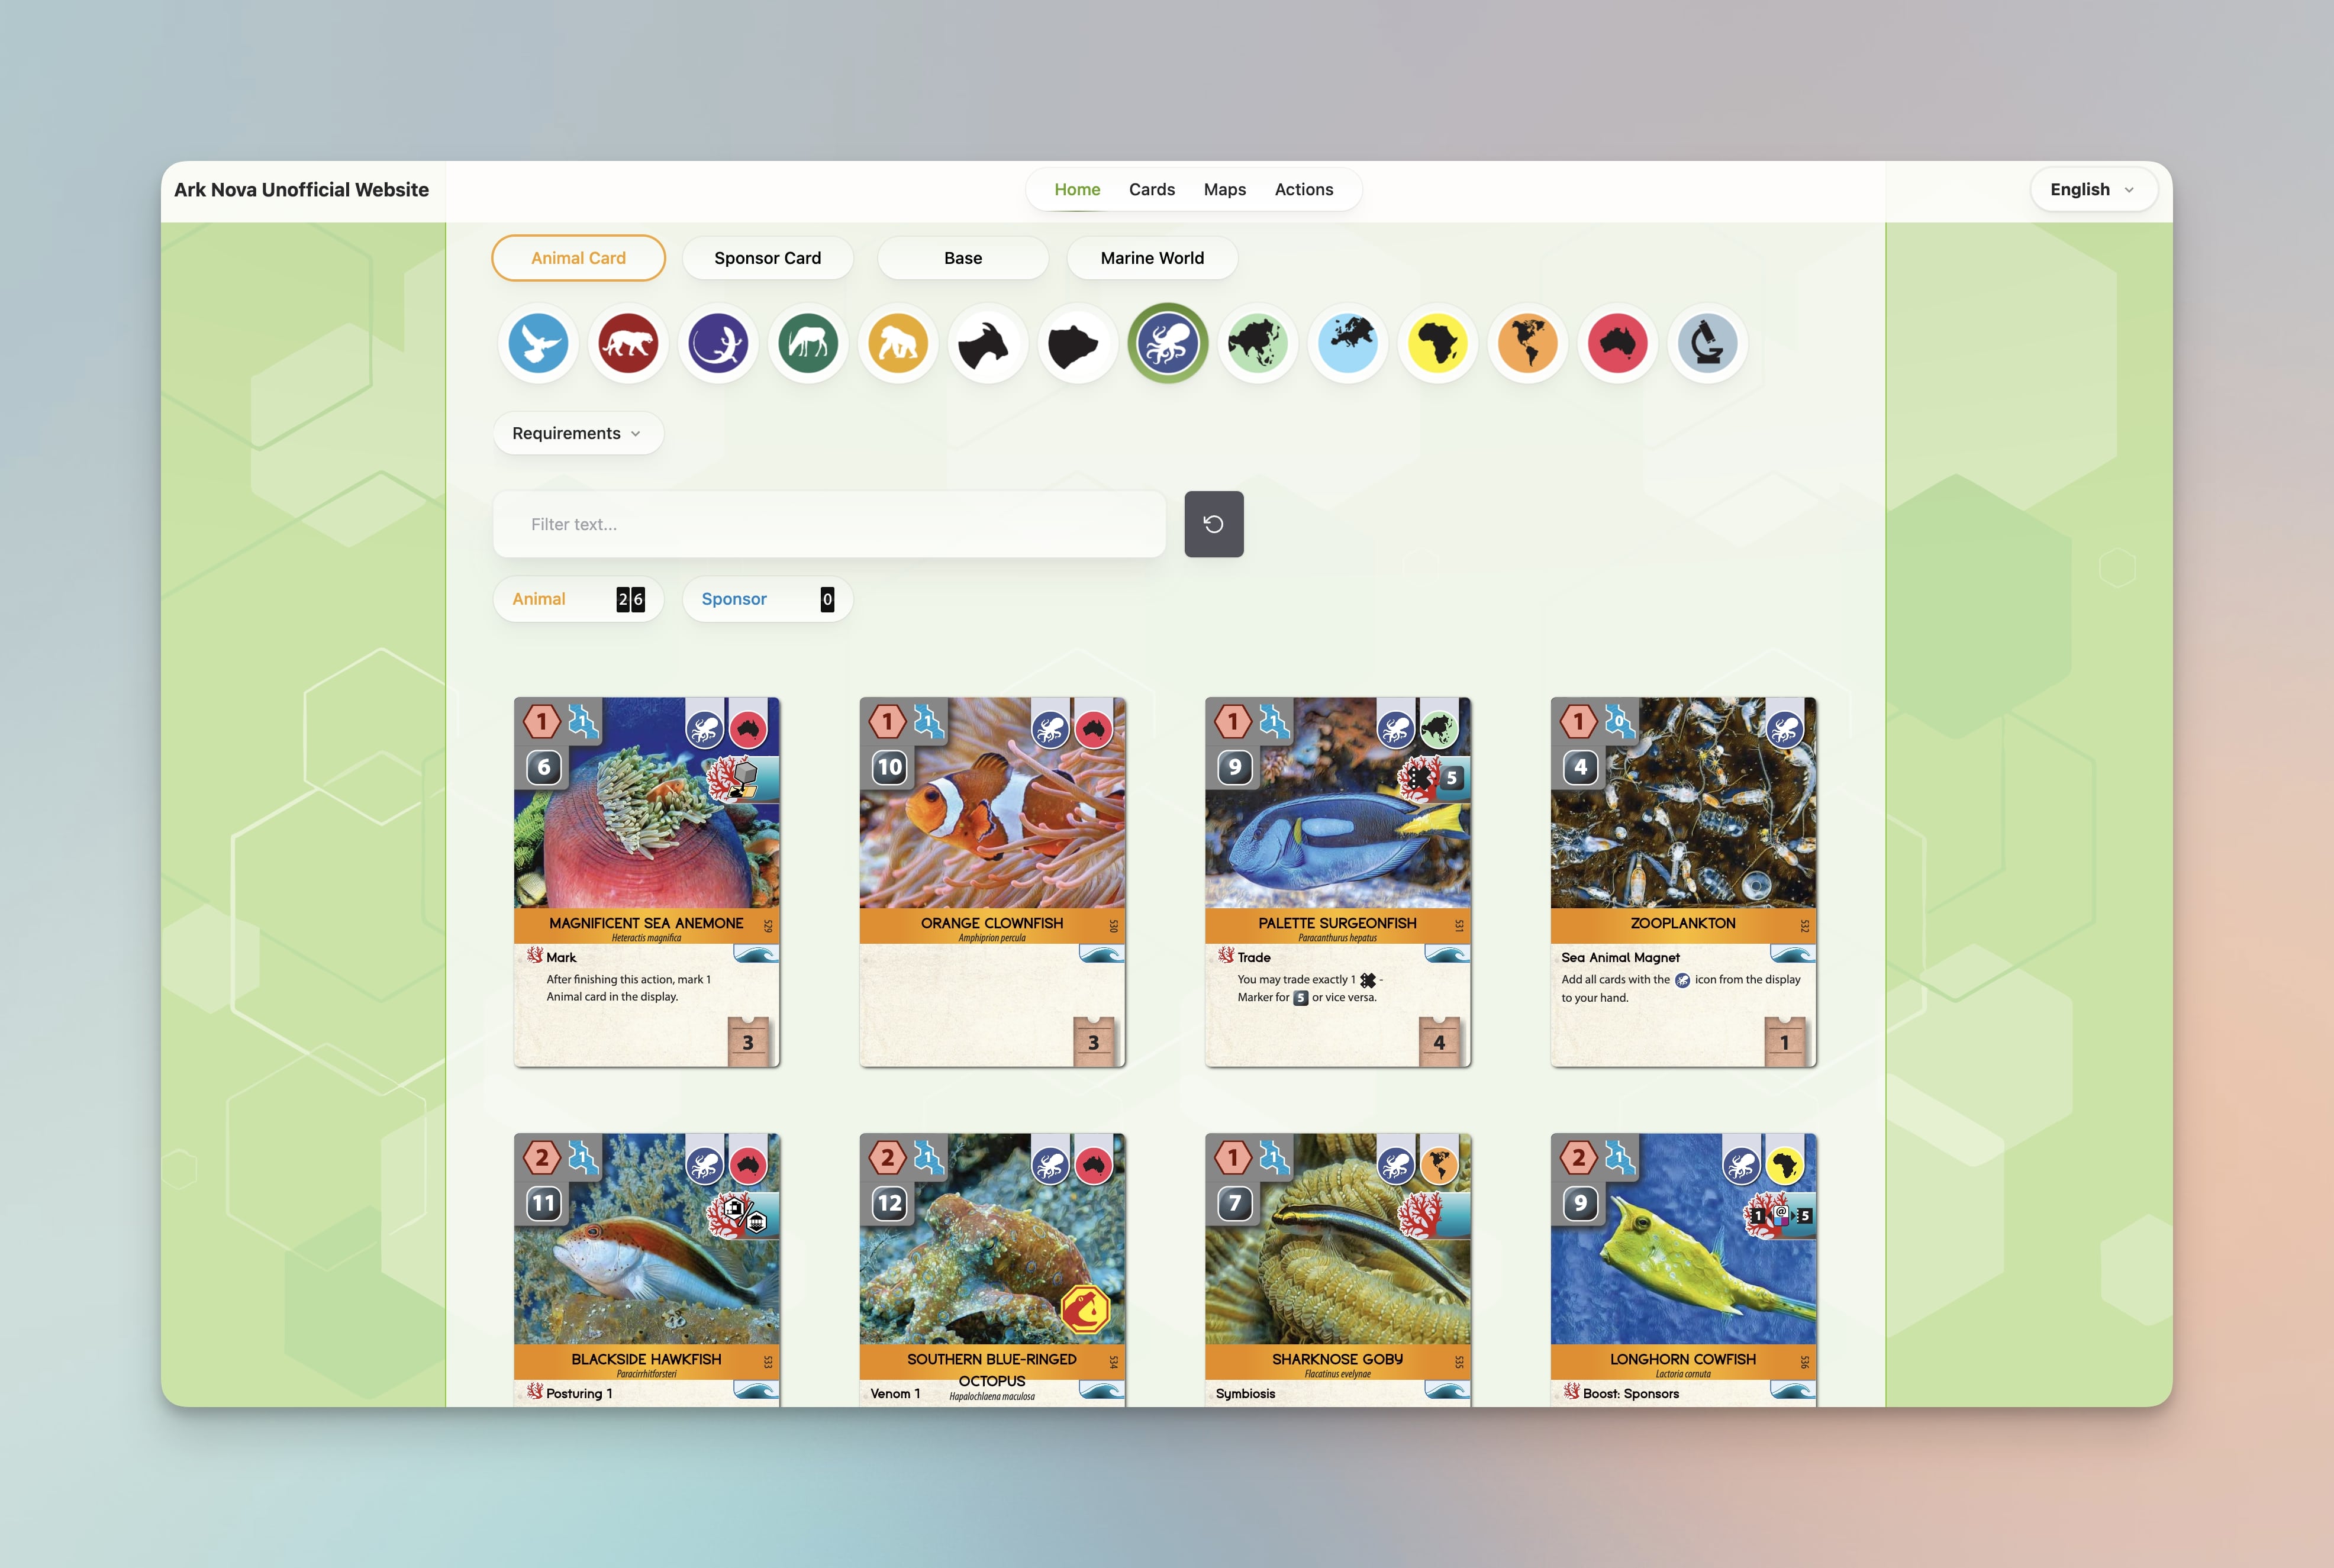Toggle the Base filter
This screenshot has width=2334, height=1568.
coord(962,258)
